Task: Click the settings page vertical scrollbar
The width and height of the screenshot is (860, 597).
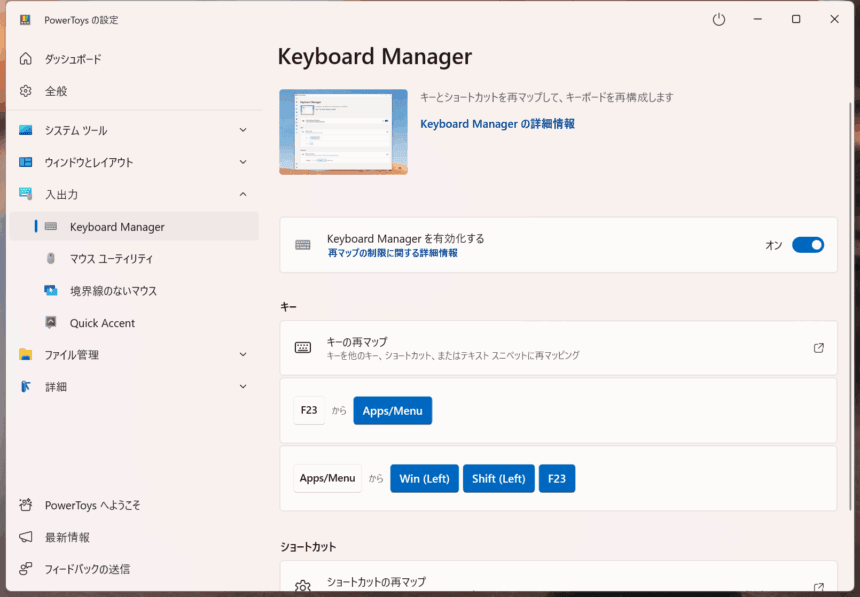Action: 851,307
